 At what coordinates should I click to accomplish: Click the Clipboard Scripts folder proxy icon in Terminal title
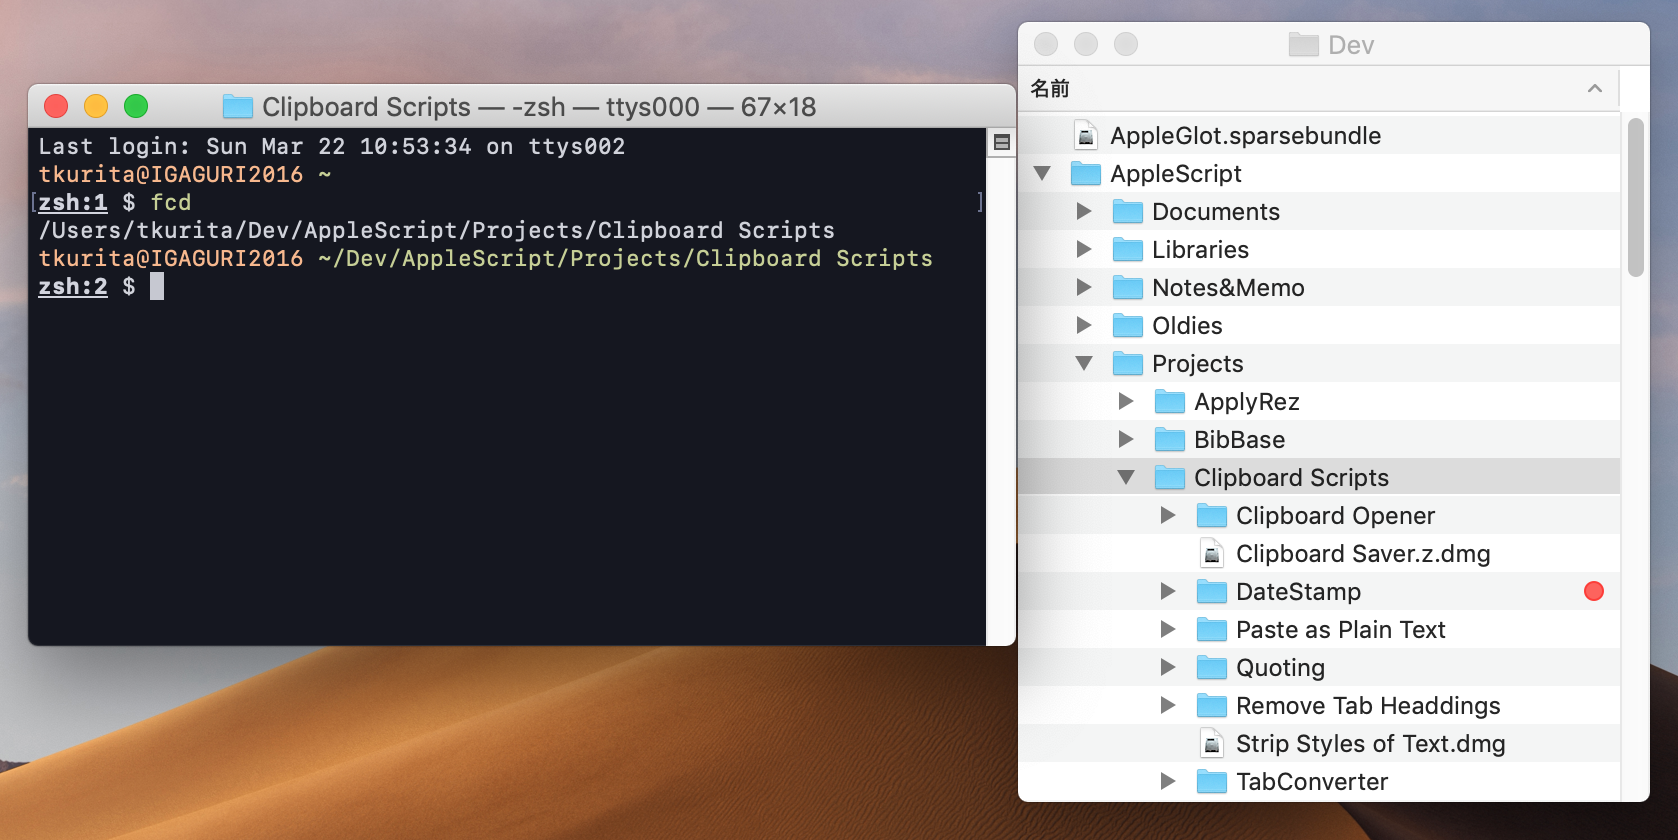pos(237,106)
